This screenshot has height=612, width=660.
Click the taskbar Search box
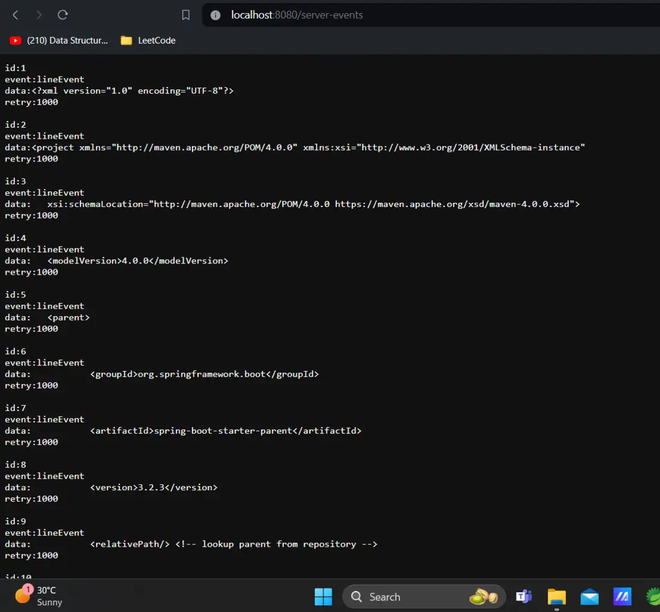424,596
